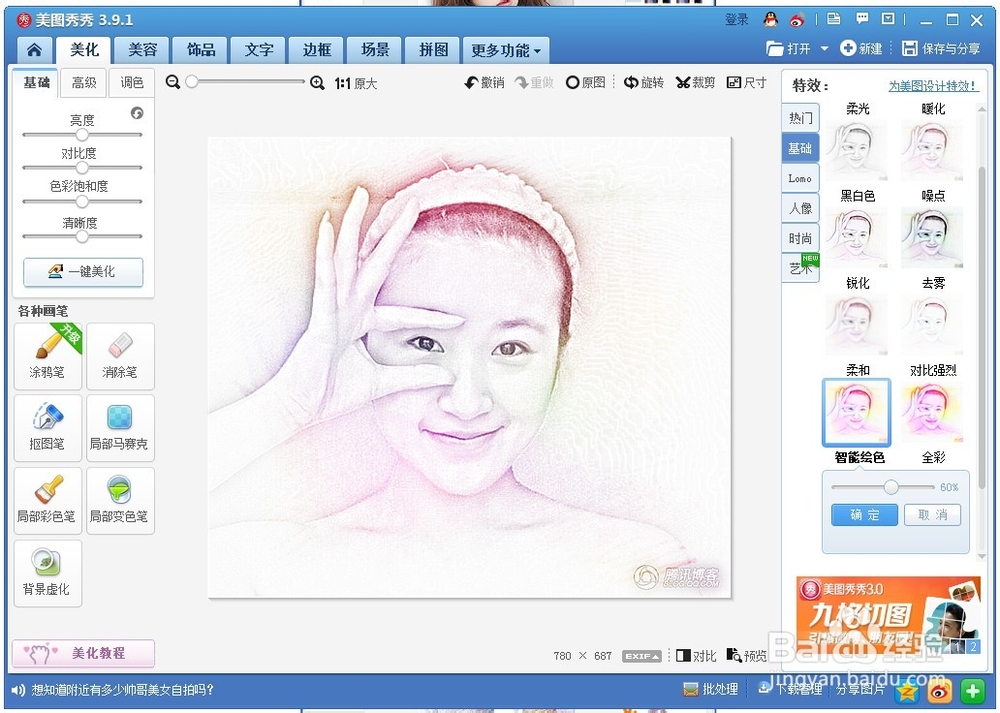This screenshot has height=713, width=1000.
Task: Reset adjustments with the circular arrow icon
Action: 137,113
